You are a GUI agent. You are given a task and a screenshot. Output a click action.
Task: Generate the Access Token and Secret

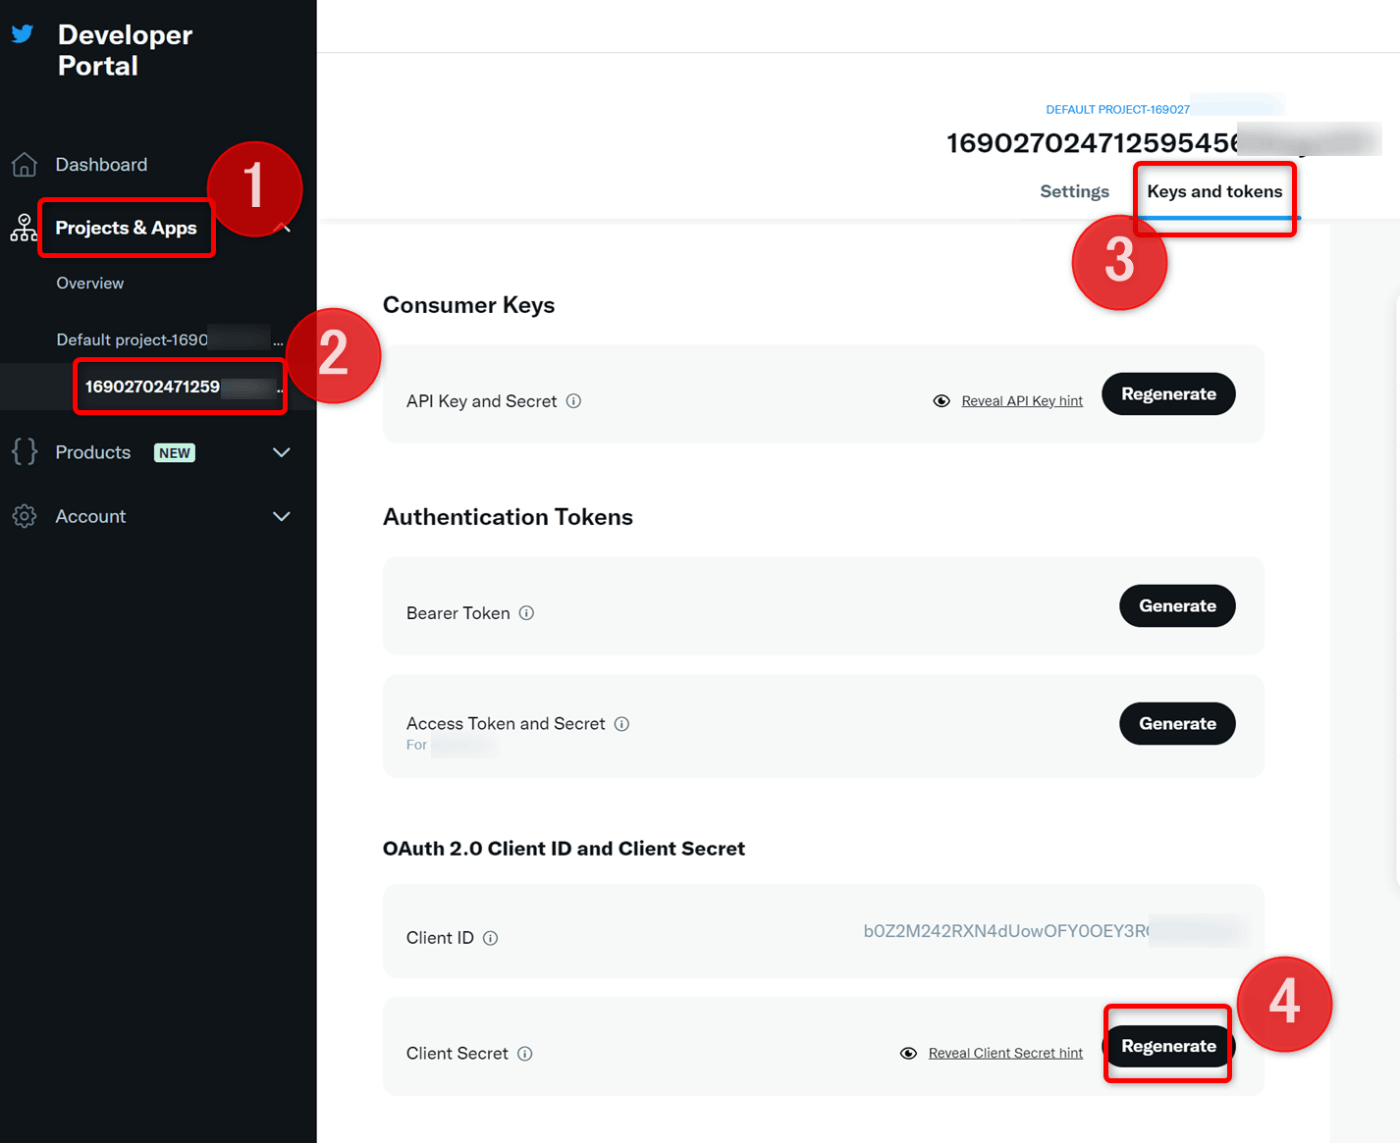pyautogui.click(x=1177, y=724)
